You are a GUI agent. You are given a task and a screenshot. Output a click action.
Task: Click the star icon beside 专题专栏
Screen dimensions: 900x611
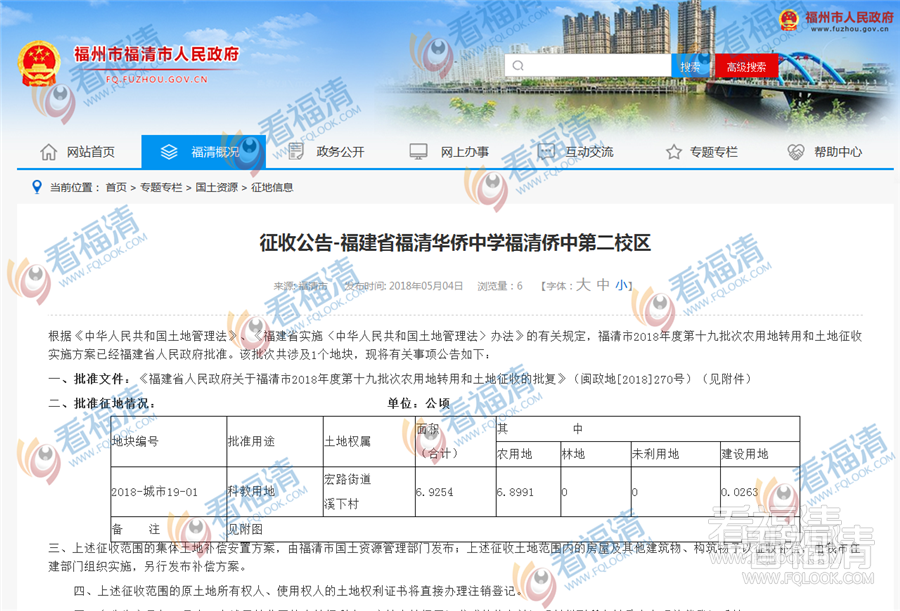point(673,152)
